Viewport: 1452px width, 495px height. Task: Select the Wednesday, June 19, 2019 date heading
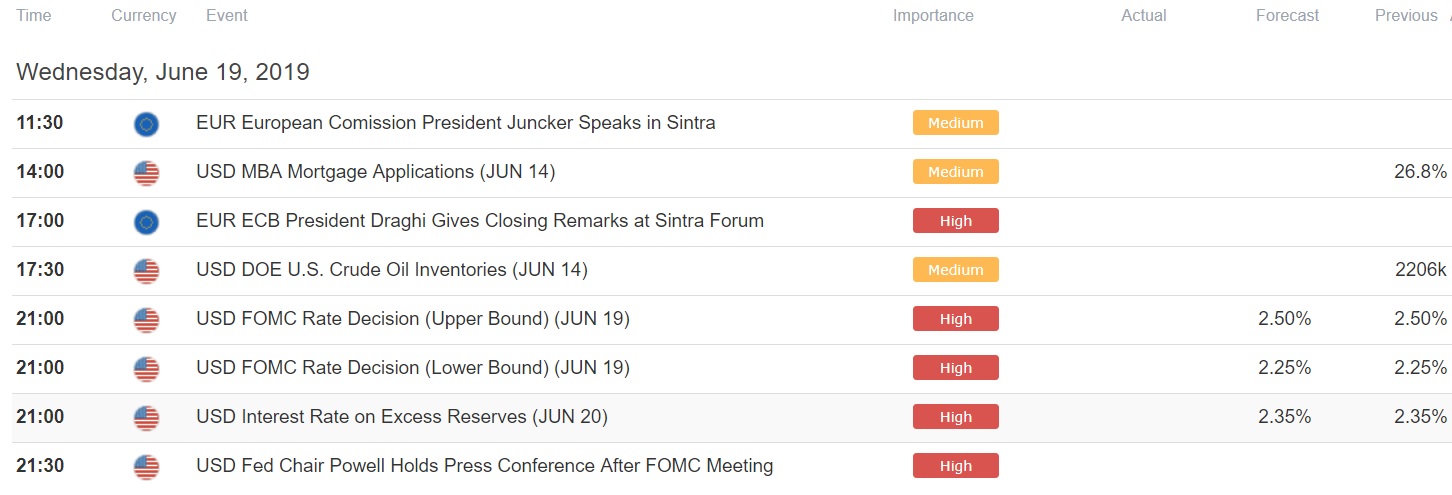point(163,72)
